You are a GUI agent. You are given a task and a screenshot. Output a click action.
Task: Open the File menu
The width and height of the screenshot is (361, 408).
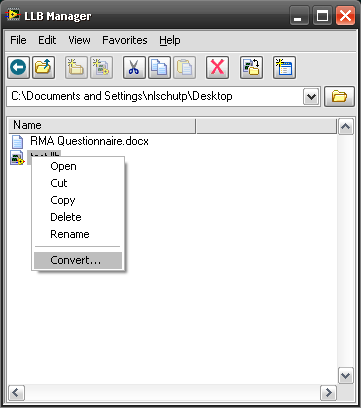click(18, 40)
